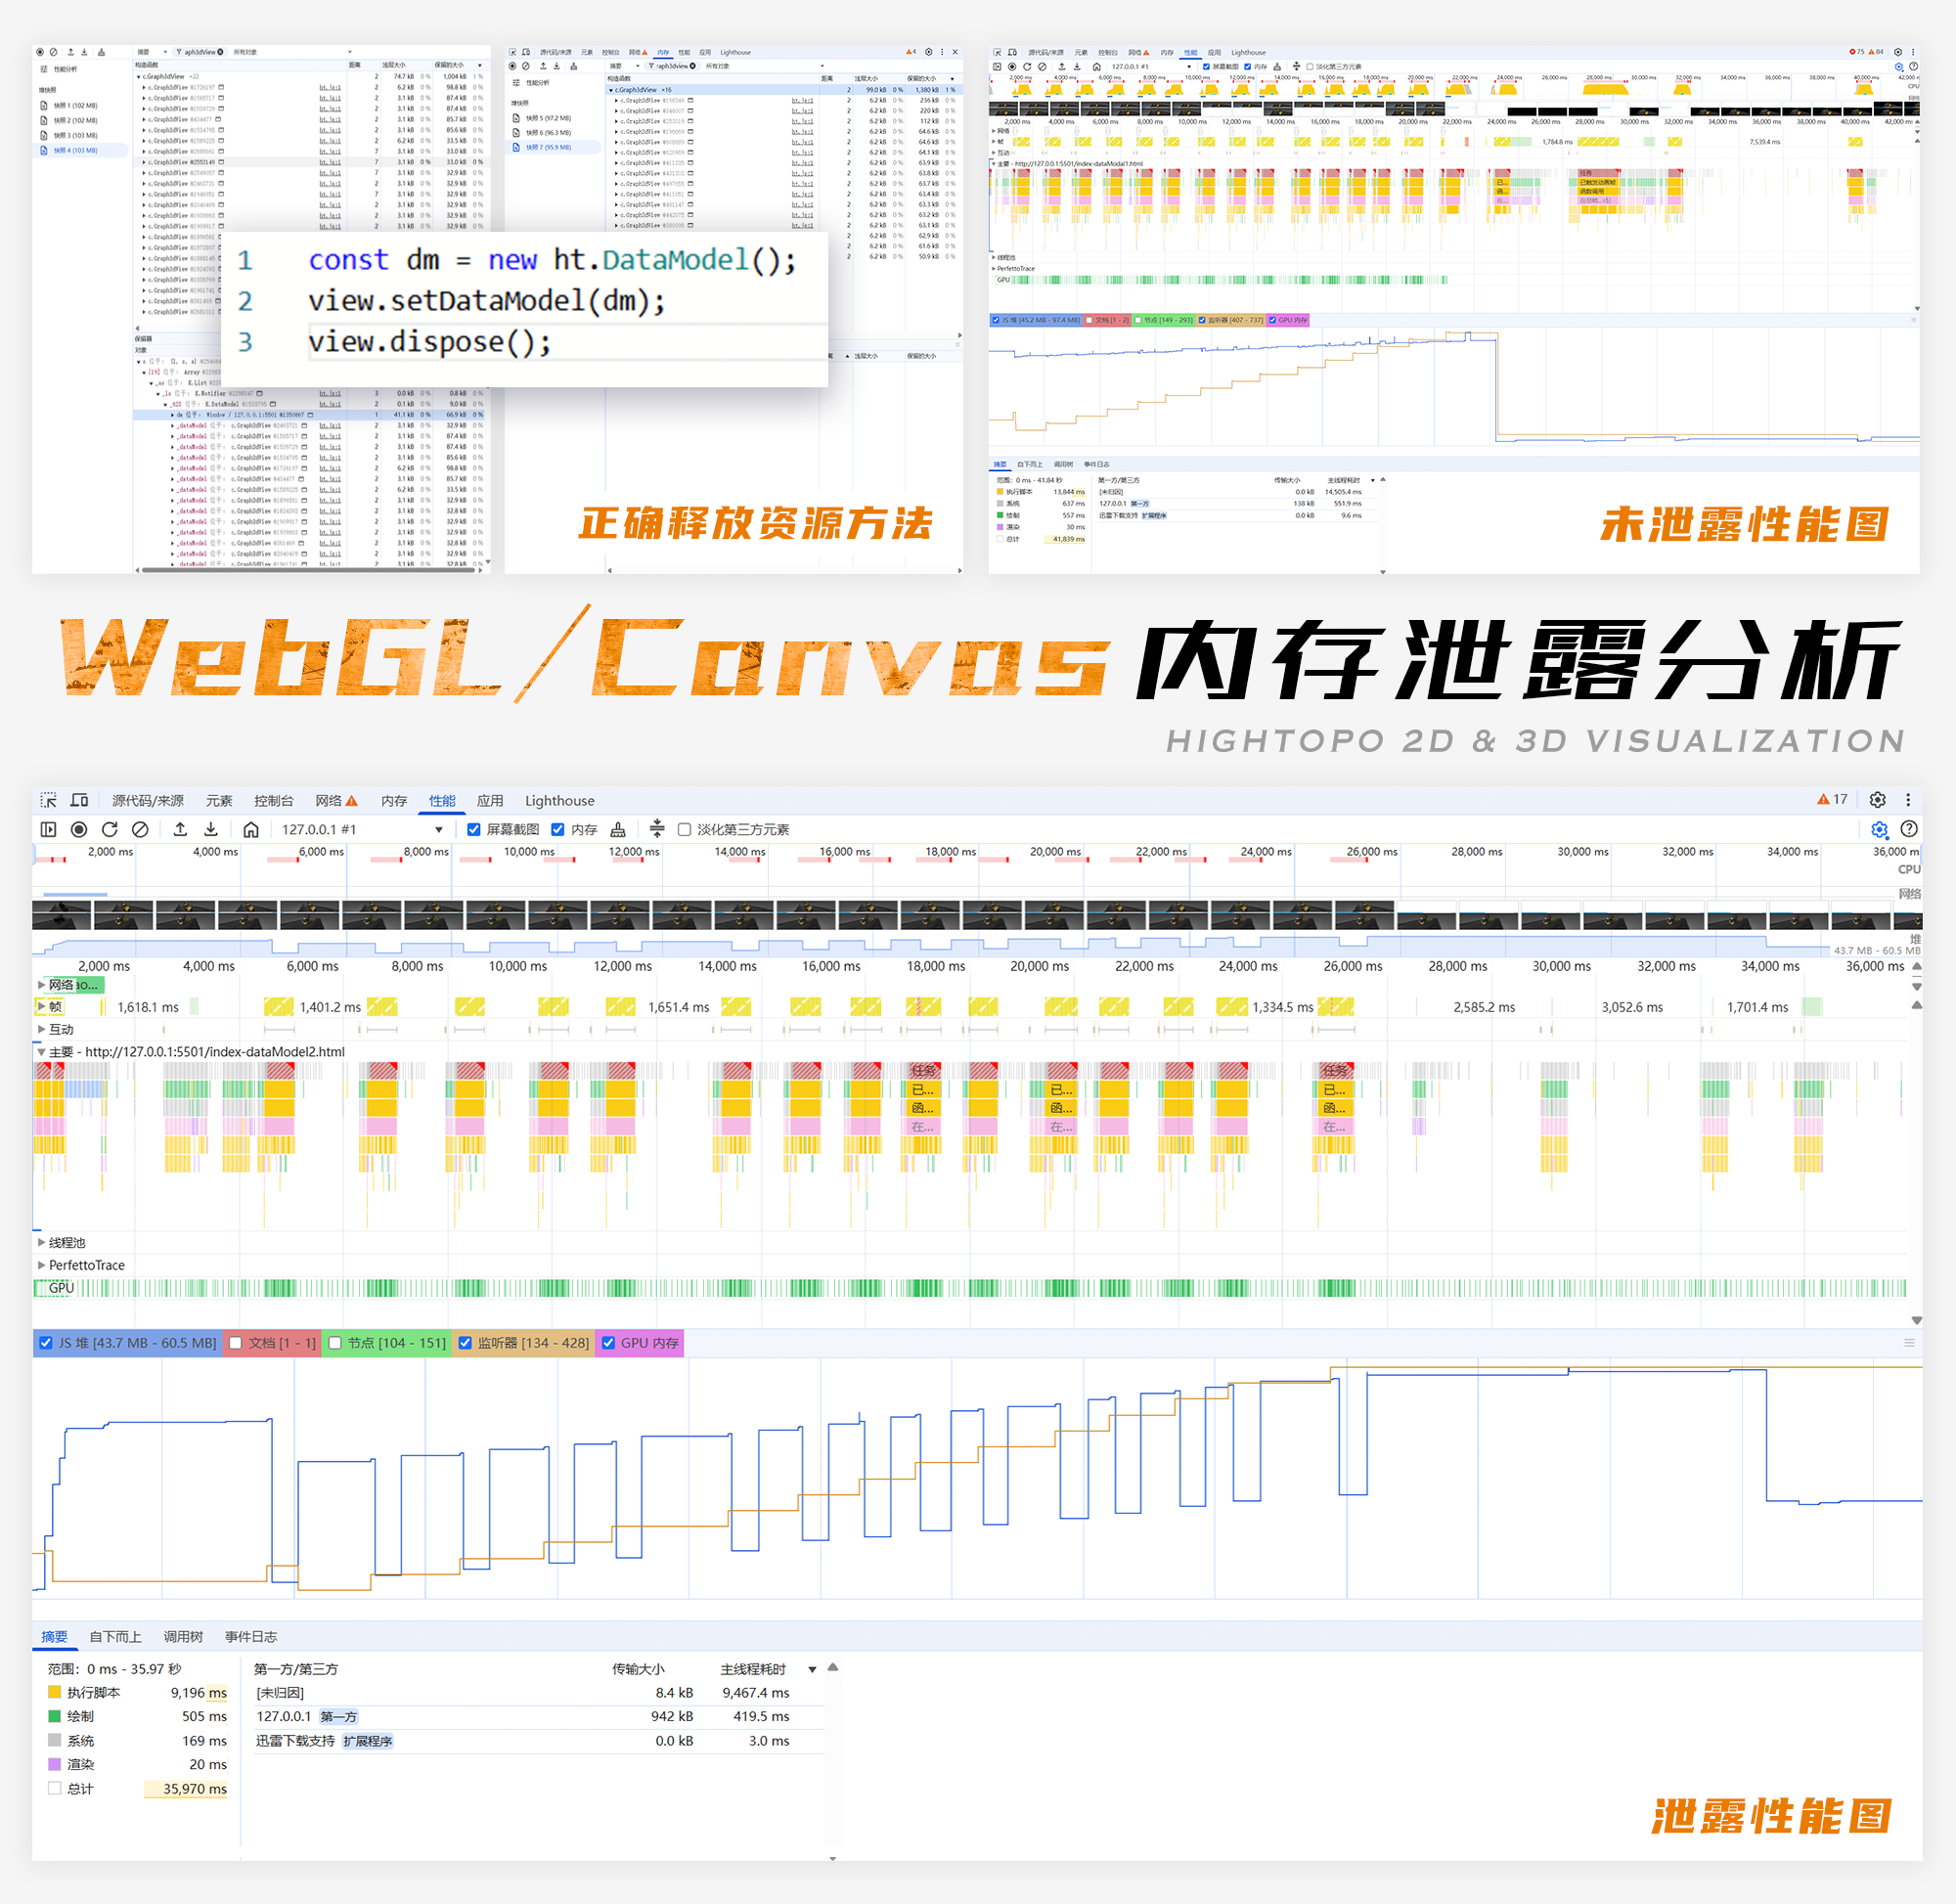This screenshot has height=1904, width=1956.
Task: Uncheck the 屏幕截图 checkbox
Action: pyautogui.click(x=474, y=829)
